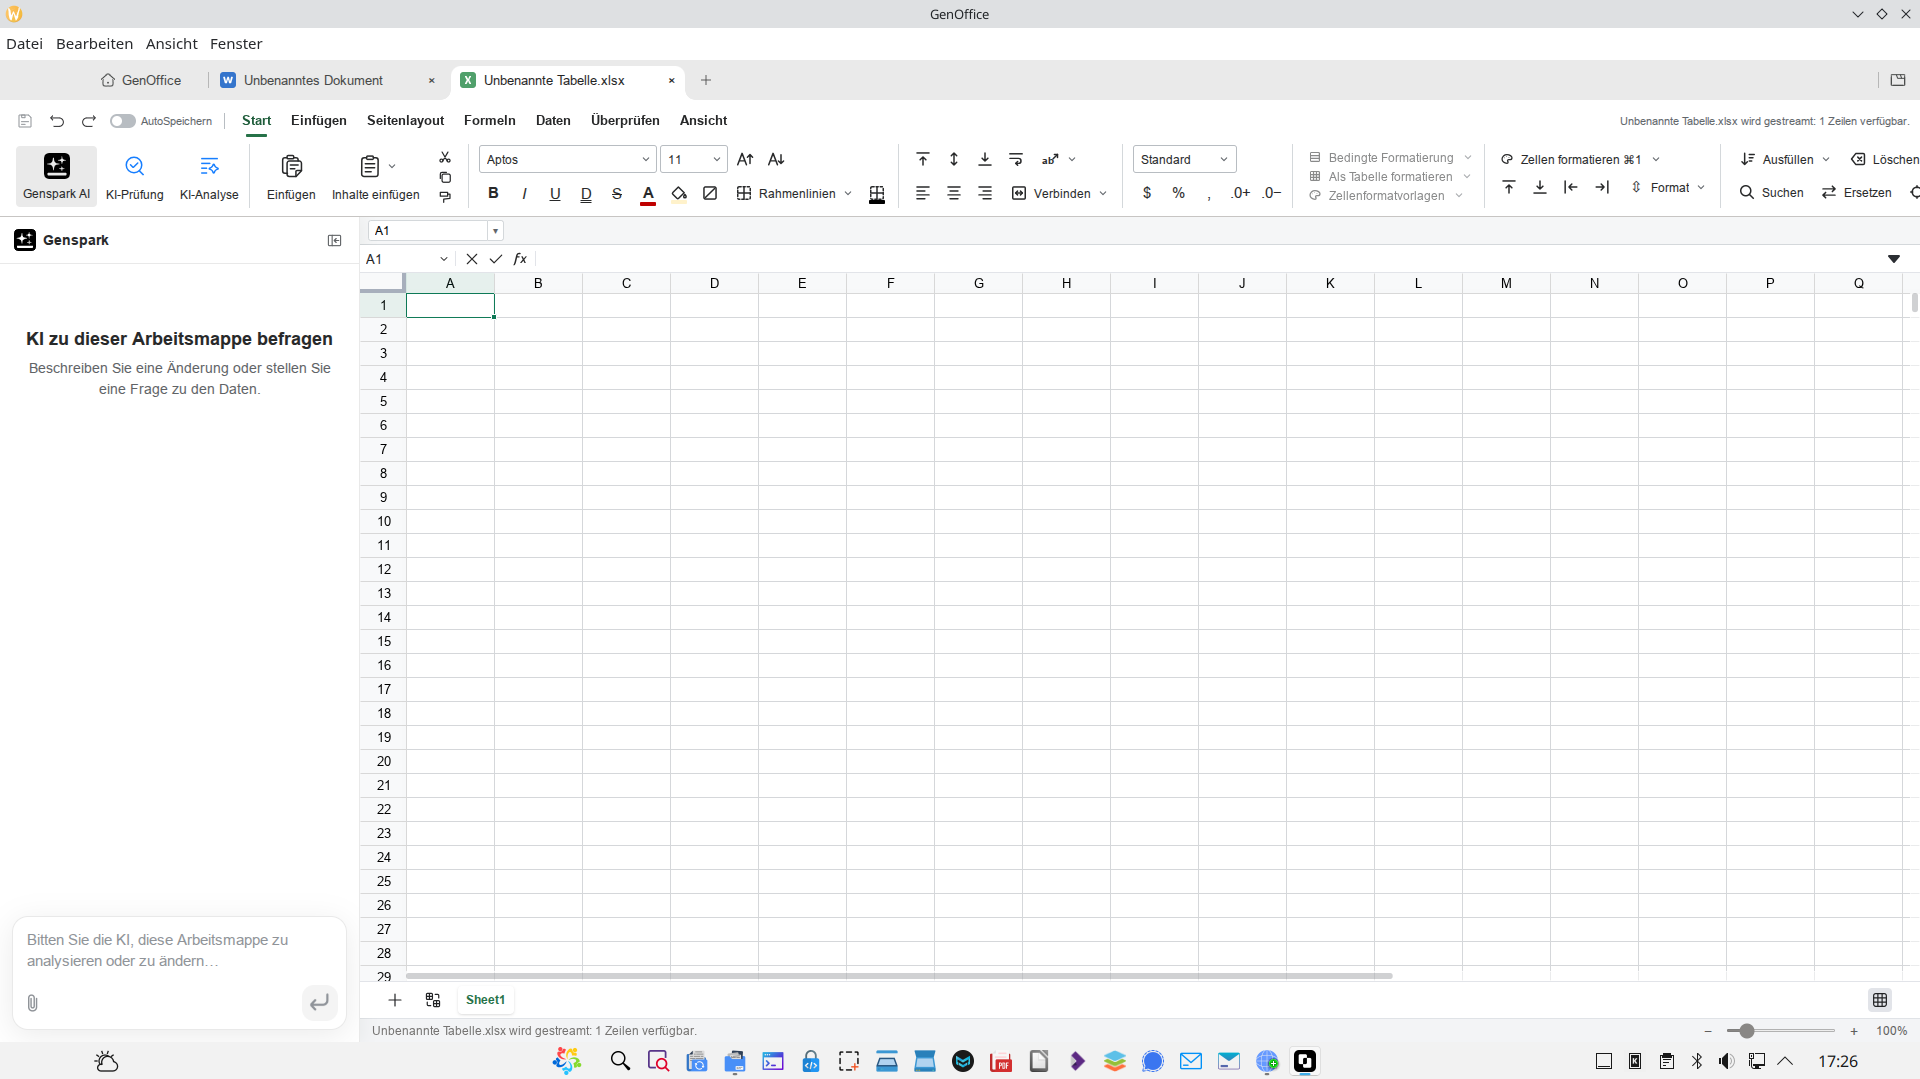This screenshot has width=1920, height=1079.
Task: Click the clear formatting eraser icon
Action: point(710,193)
